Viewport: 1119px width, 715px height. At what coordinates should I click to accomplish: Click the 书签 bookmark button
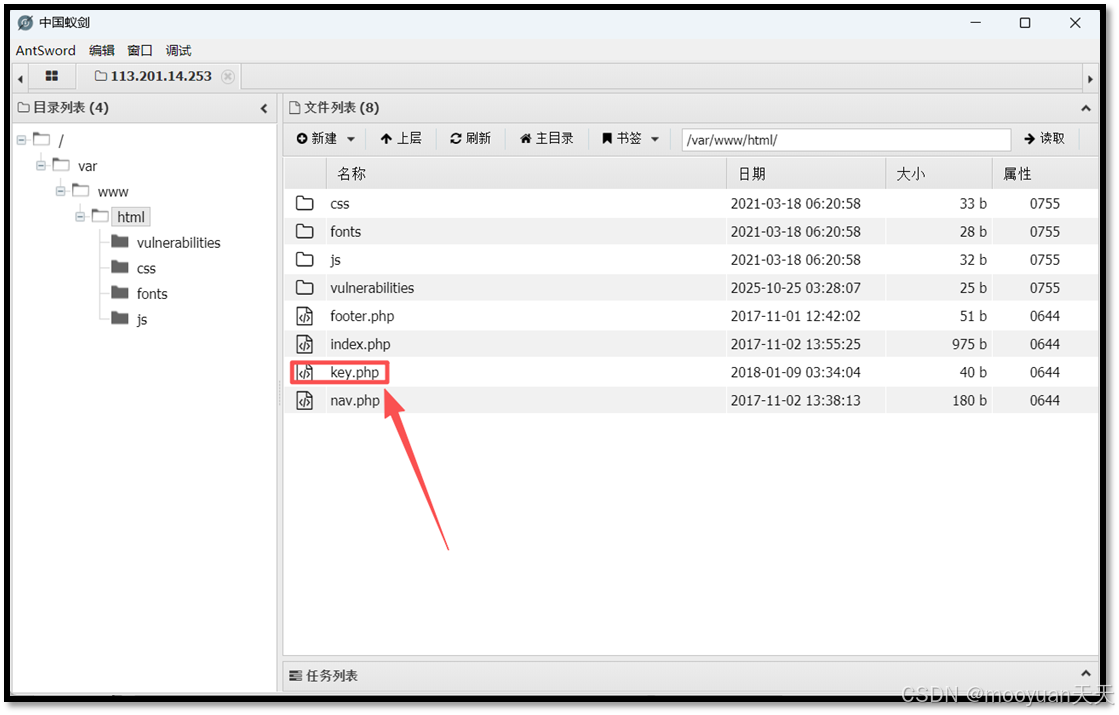[622, 138]
